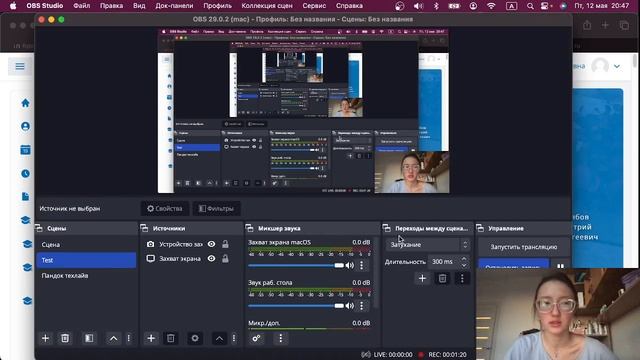Open the Коллекция сцен menu
Screen dimensions: 640x360
pos(267,6)
